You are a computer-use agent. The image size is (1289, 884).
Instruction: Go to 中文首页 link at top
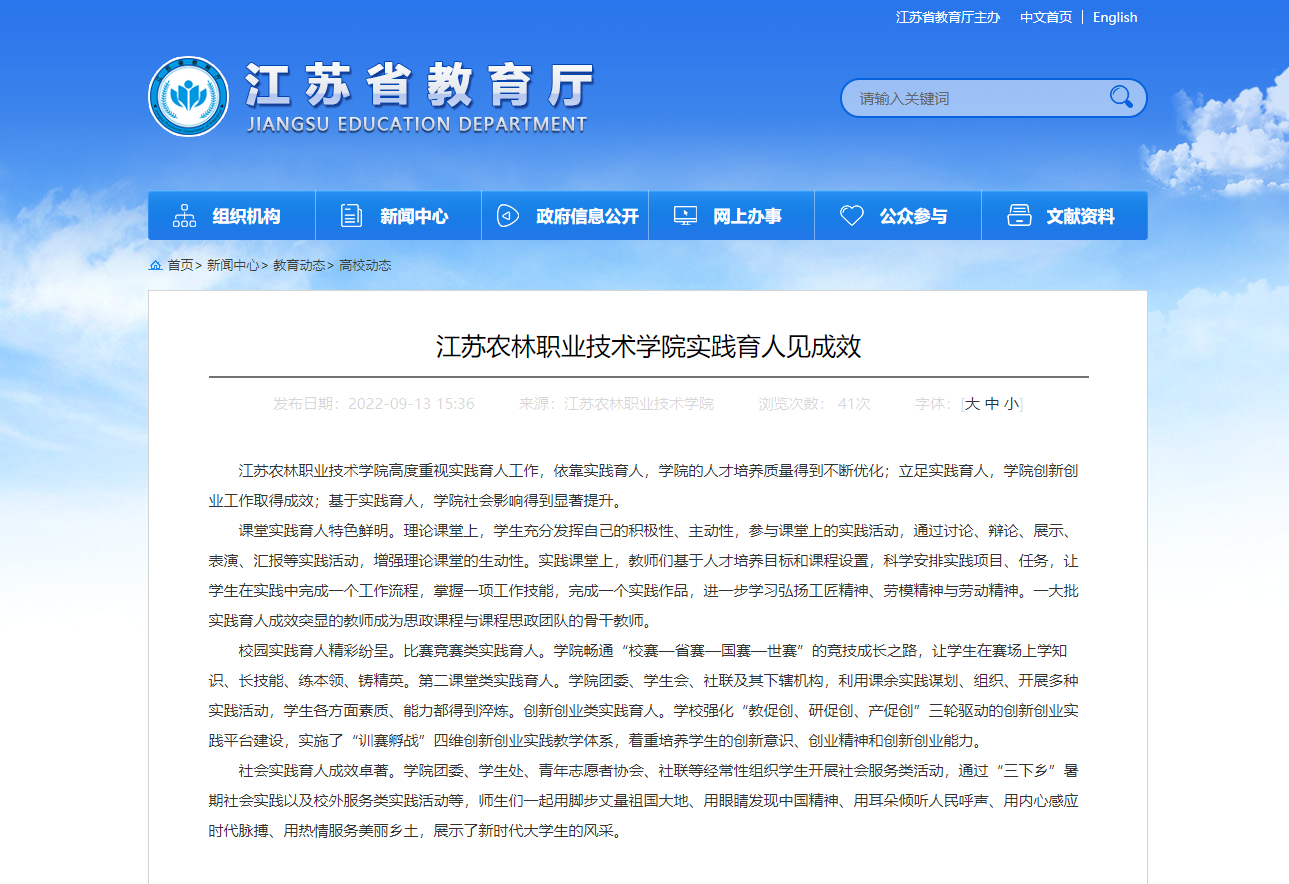coord(1046,17)
